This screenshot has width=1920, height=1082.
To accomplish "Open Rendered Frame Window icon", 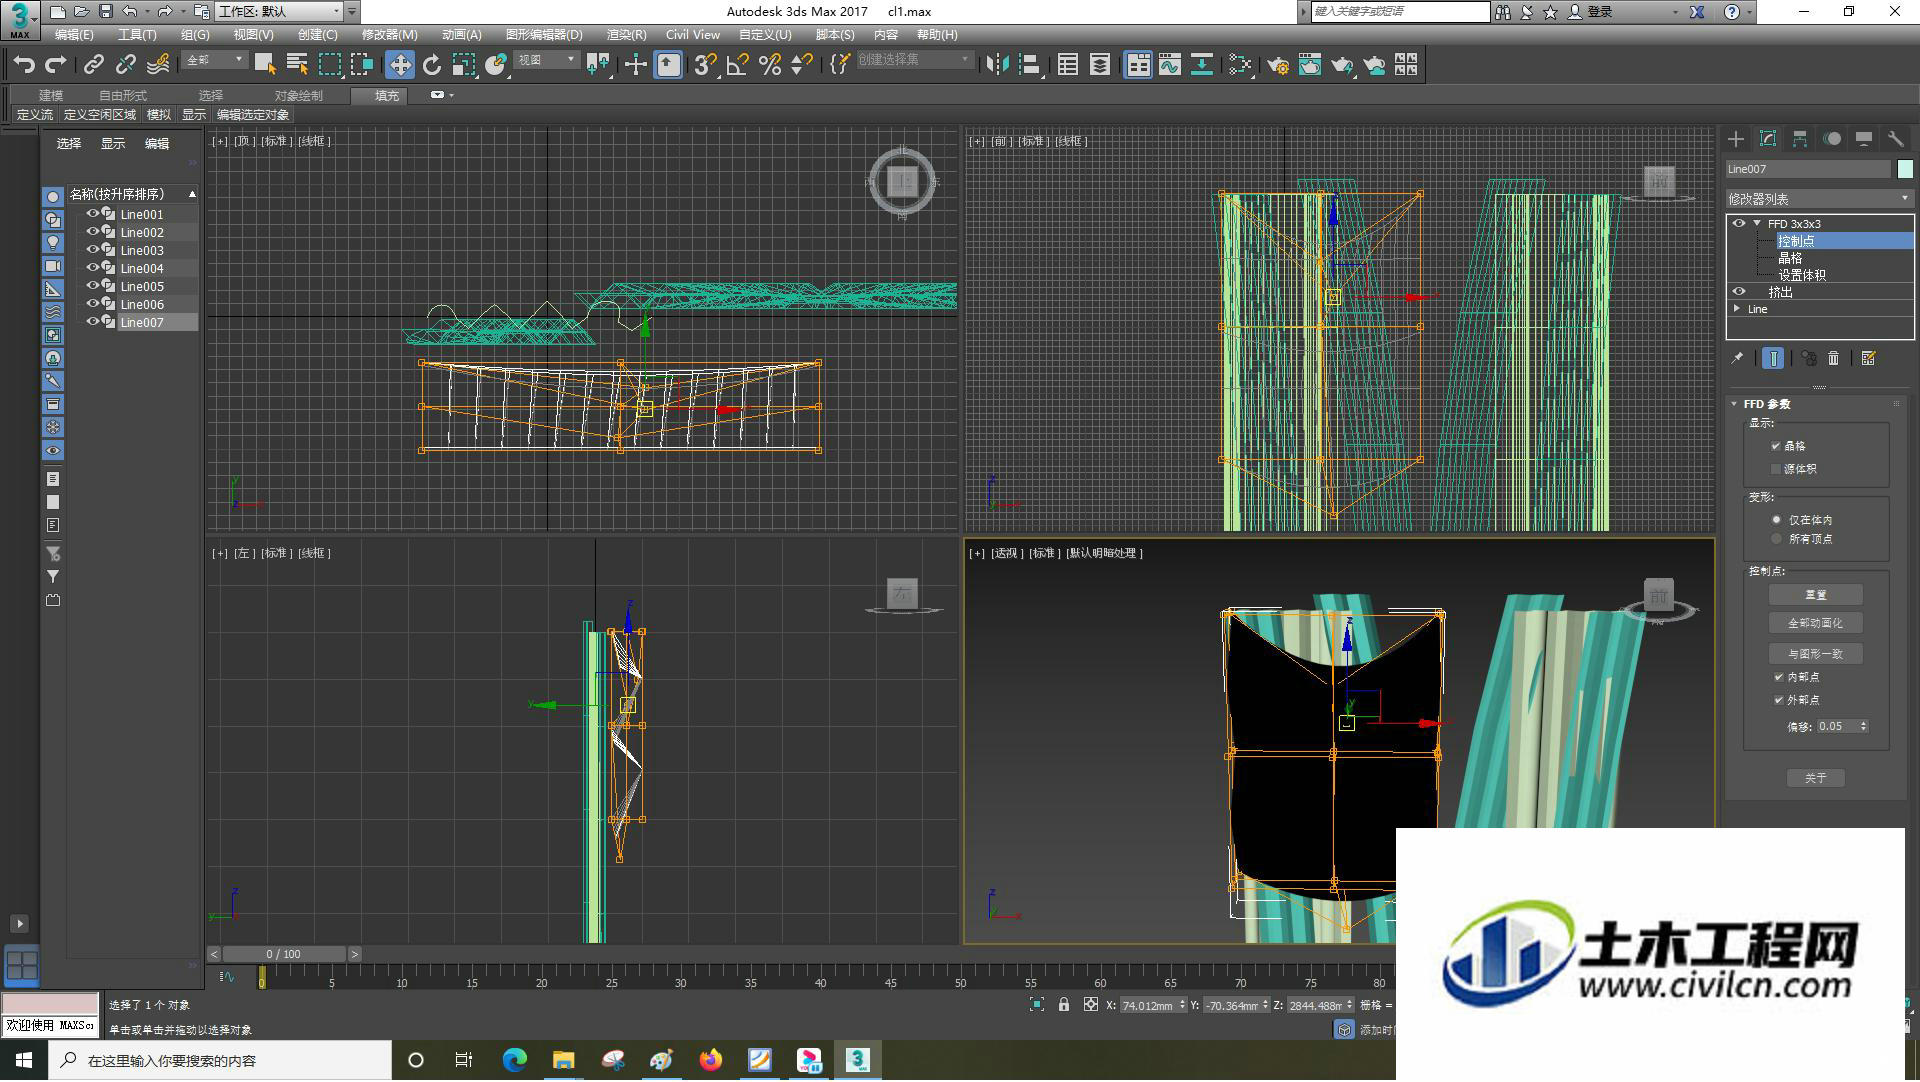I will (x=1310, y=65).
